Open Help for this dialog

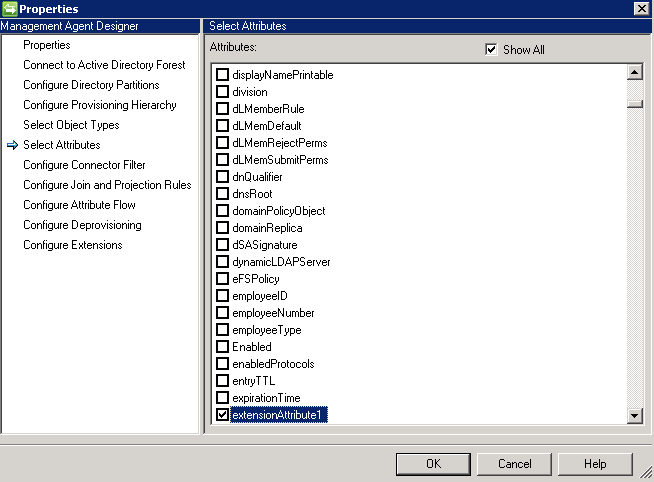(x=595, y=464)
